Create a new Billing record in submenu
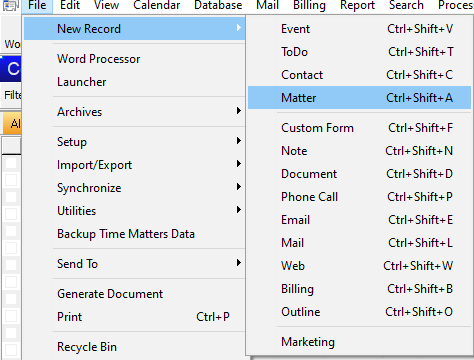 359,289
